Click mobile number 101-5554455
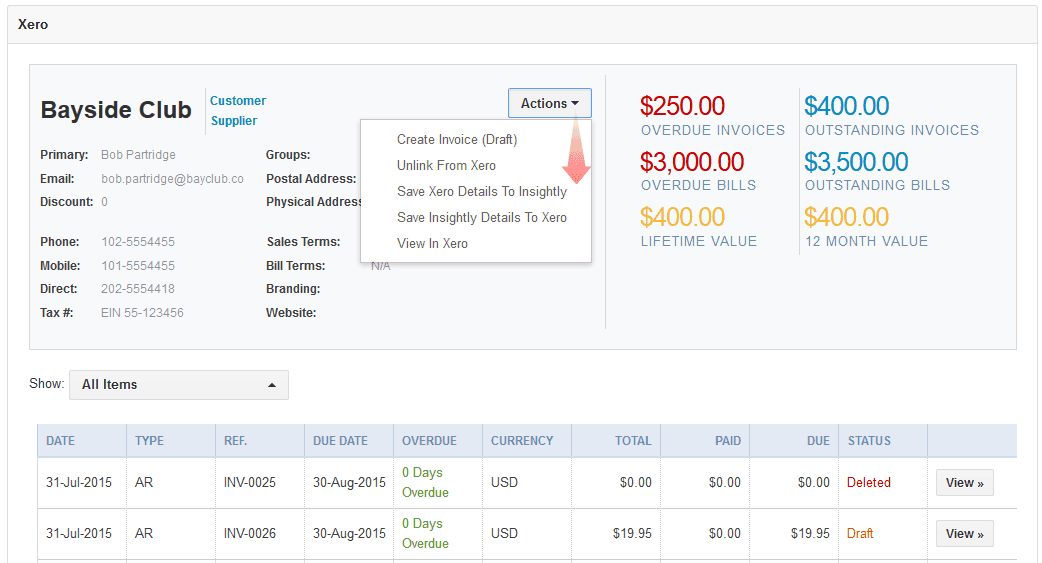The image size is (1042, 563). point(138,266)
